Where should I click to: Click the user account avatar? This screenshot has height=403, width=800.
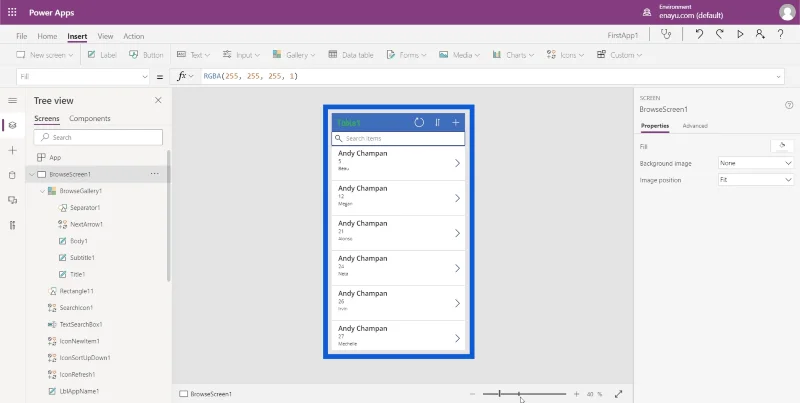coord(787,12)
